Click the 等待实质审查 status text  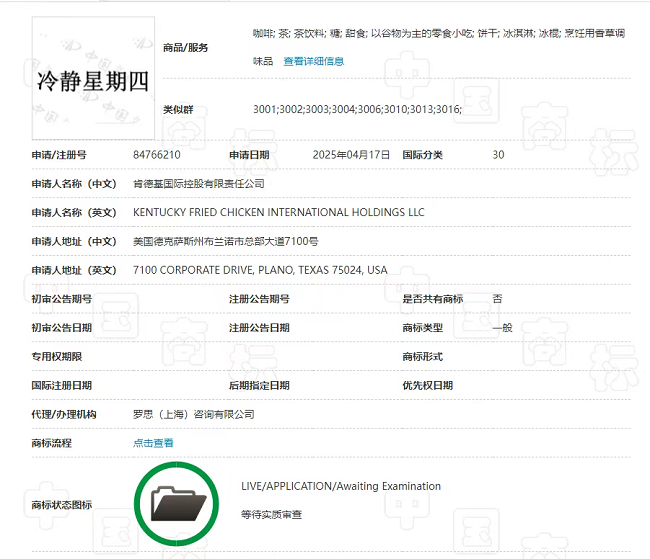pyautogui.click(x=271, y=515)
